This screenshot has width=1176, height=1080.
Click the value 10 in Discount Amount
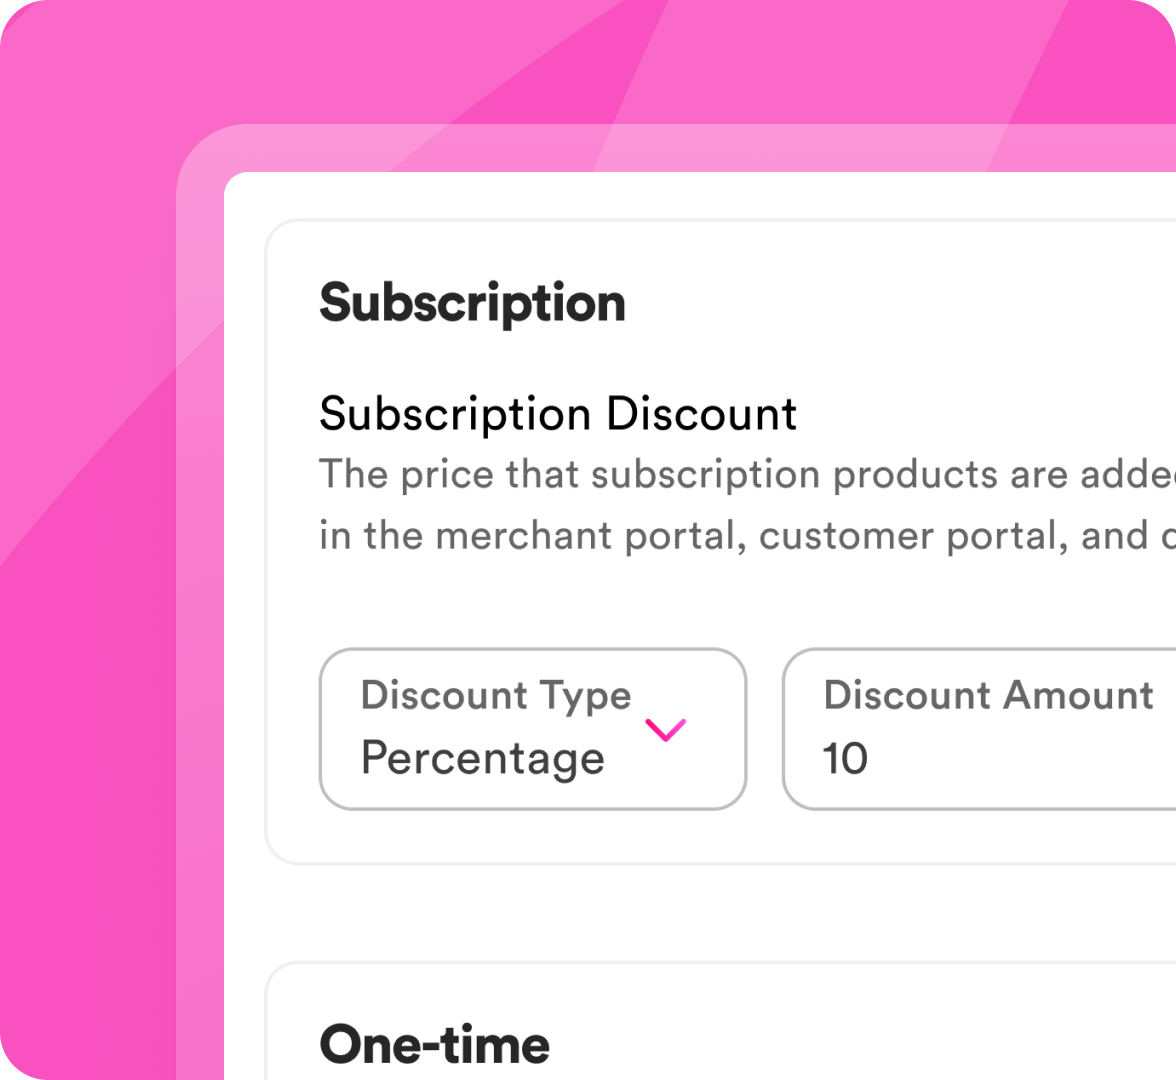[845, 758]
